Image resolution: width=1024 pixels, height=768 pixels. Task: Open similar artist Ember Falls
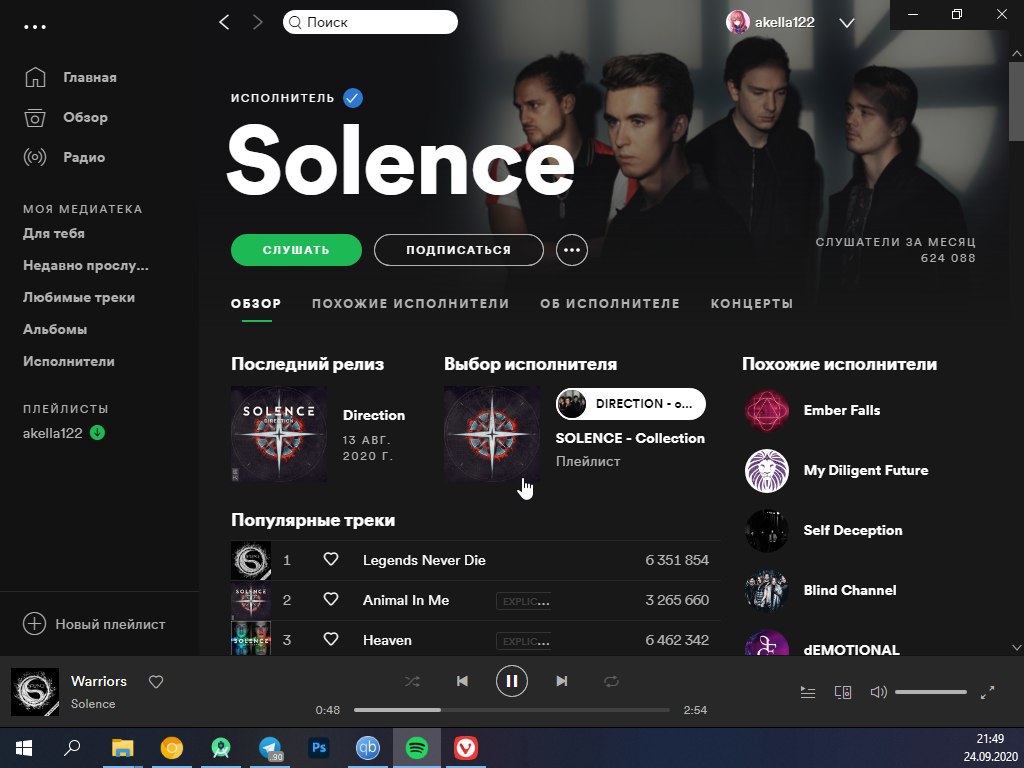[x=842, y=410]
